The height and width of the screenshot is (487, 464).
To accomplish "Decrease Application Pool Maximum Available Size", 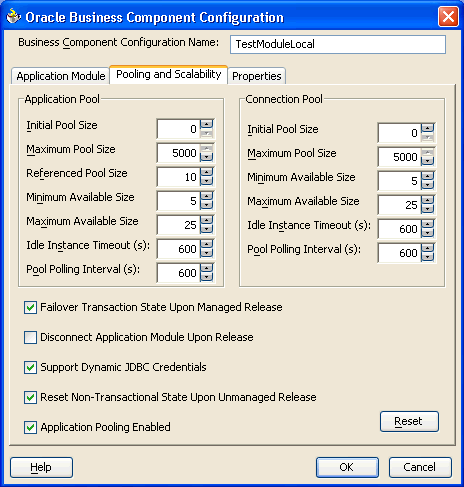I will 207,229.
